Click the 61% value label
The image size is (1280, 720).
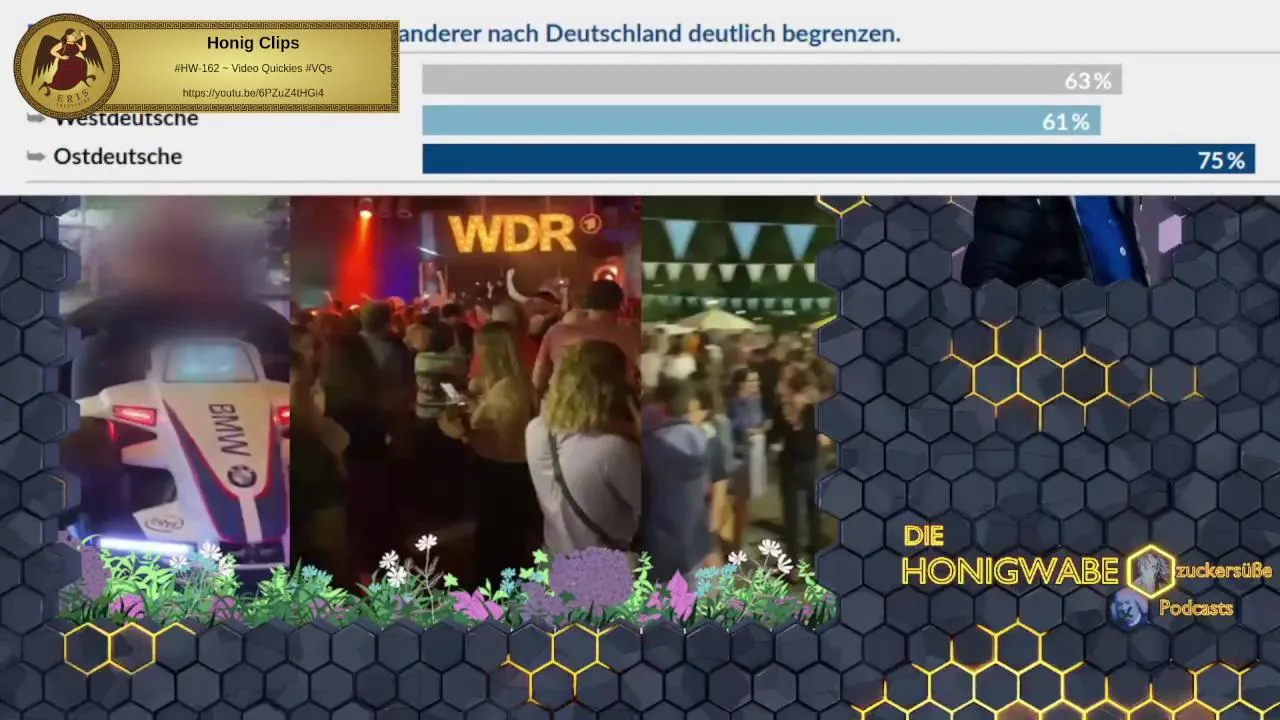pos(1066,122)
